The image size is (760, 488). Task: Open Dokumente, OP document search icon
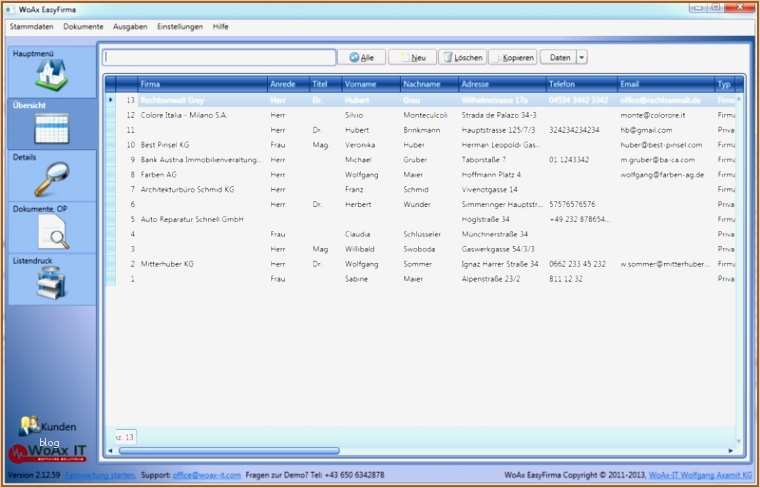53,232
